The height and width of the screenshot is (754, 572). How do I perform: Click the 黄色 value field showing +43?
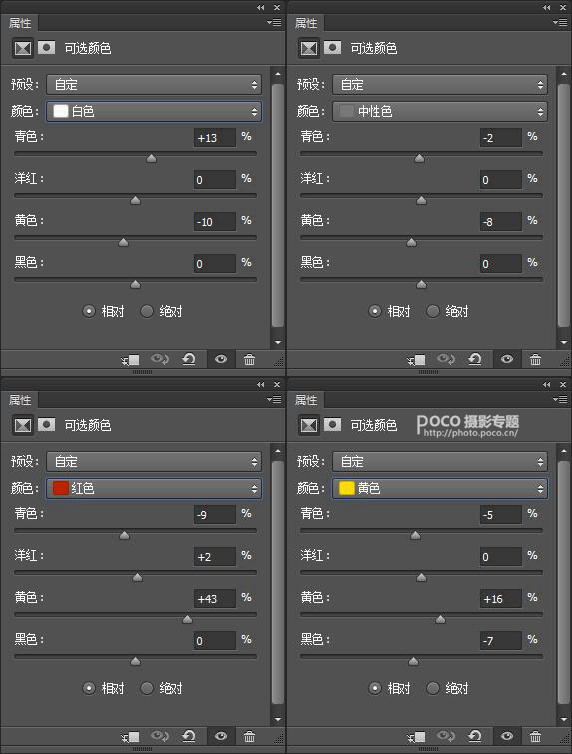pos(215,599)
